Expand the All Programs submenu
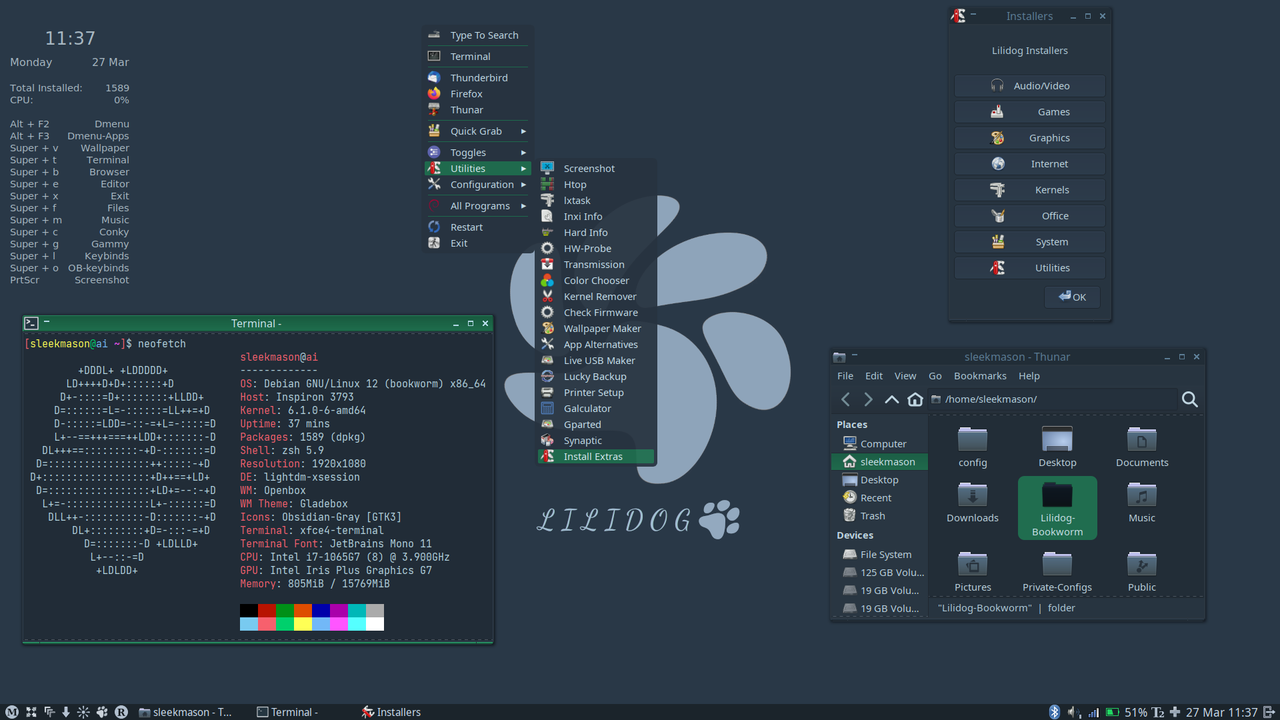The width and height of the screenshot is (1280, 720). [478, 205]
